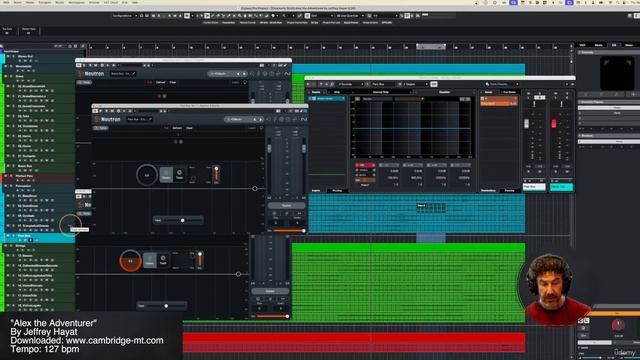
Task: Click the iZotope logo icon in the back Neutron header
Action: [287, 74]
